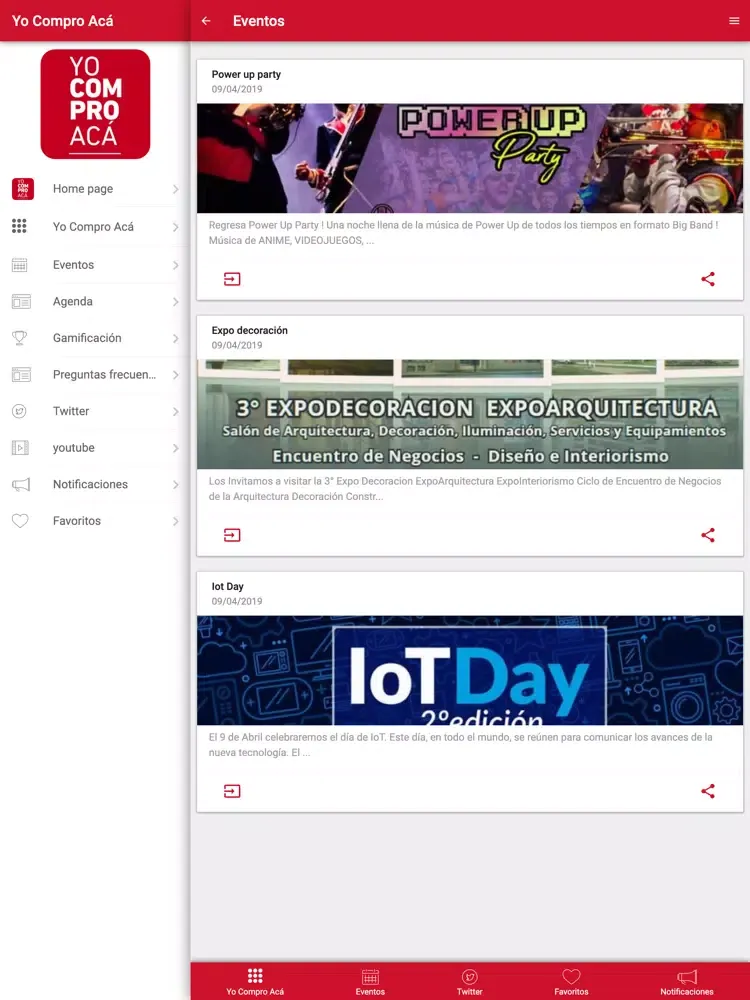Expand the Agenda chevron in sidebar

[175, 302]
